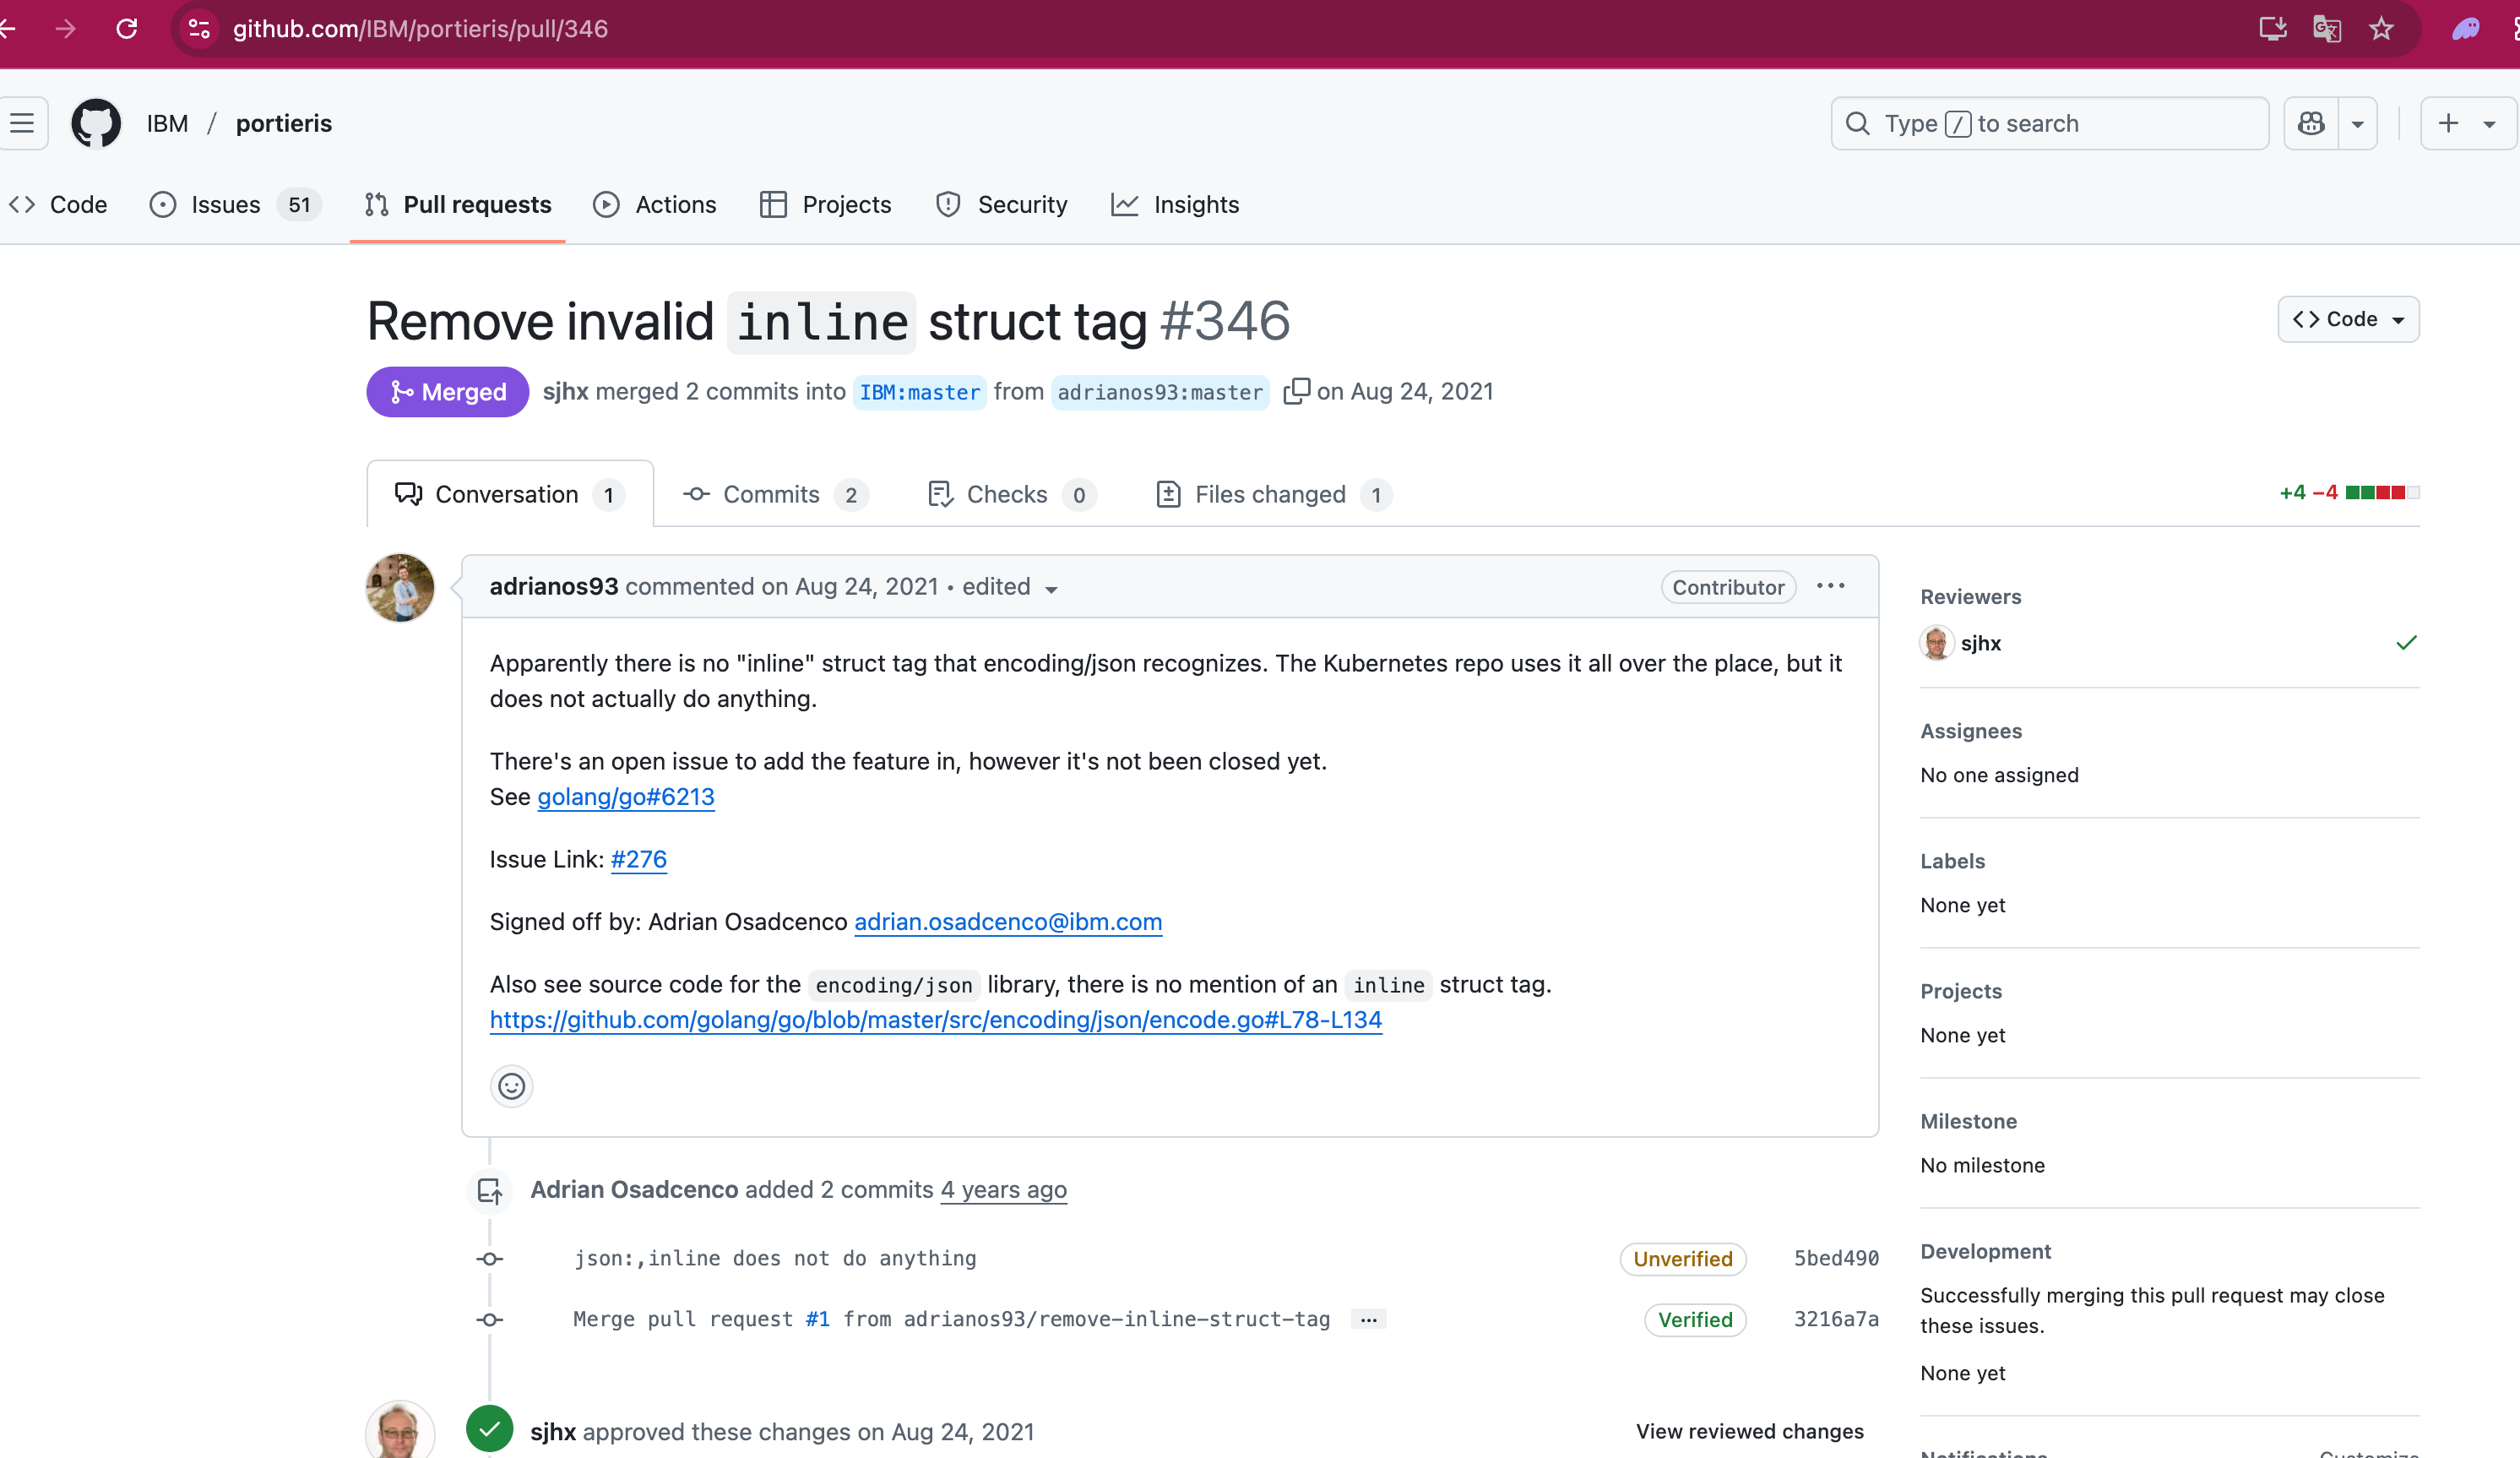The width and height of the screenshot is (2520, 1458).
Task: Open Copilot chat icon in header
Action: (x=2311, y=123)
